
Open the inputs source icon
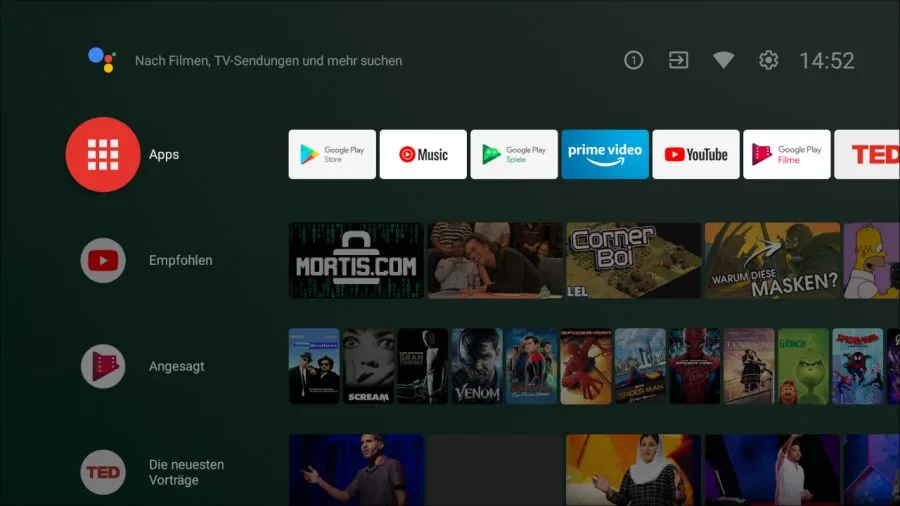(678, 60)
